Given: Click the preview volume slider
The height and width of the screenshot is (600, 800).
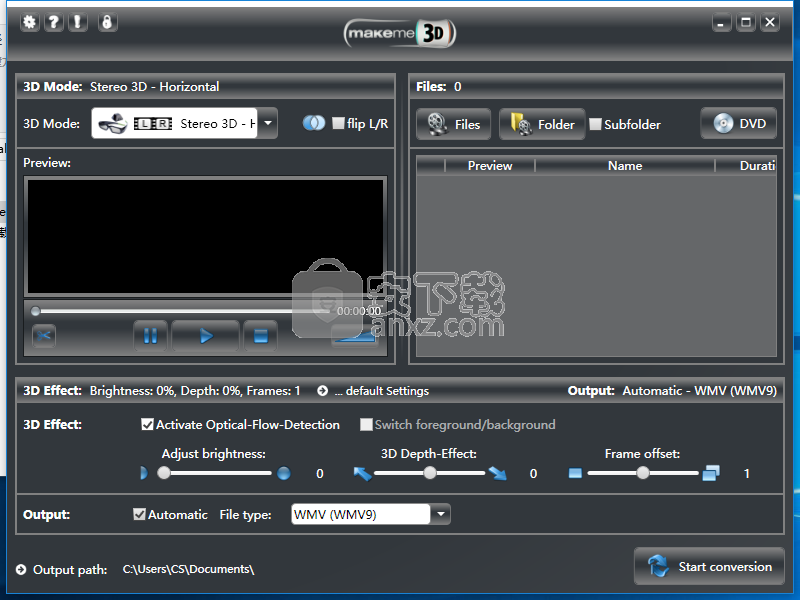Looking at the screenshot, I should [x=355, y=337].
